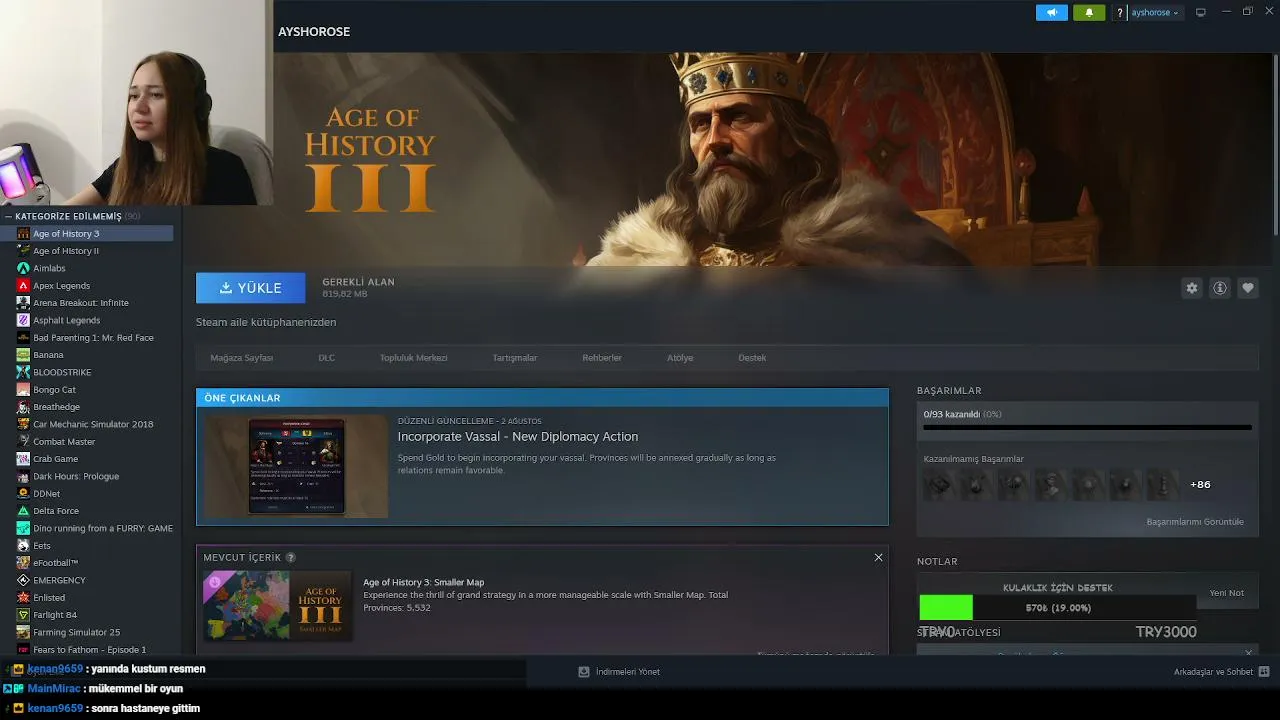The width and height of the screenshot is (1280, 720).
Task: Select Age of History II game icon
Action: (x=23, y=251)
